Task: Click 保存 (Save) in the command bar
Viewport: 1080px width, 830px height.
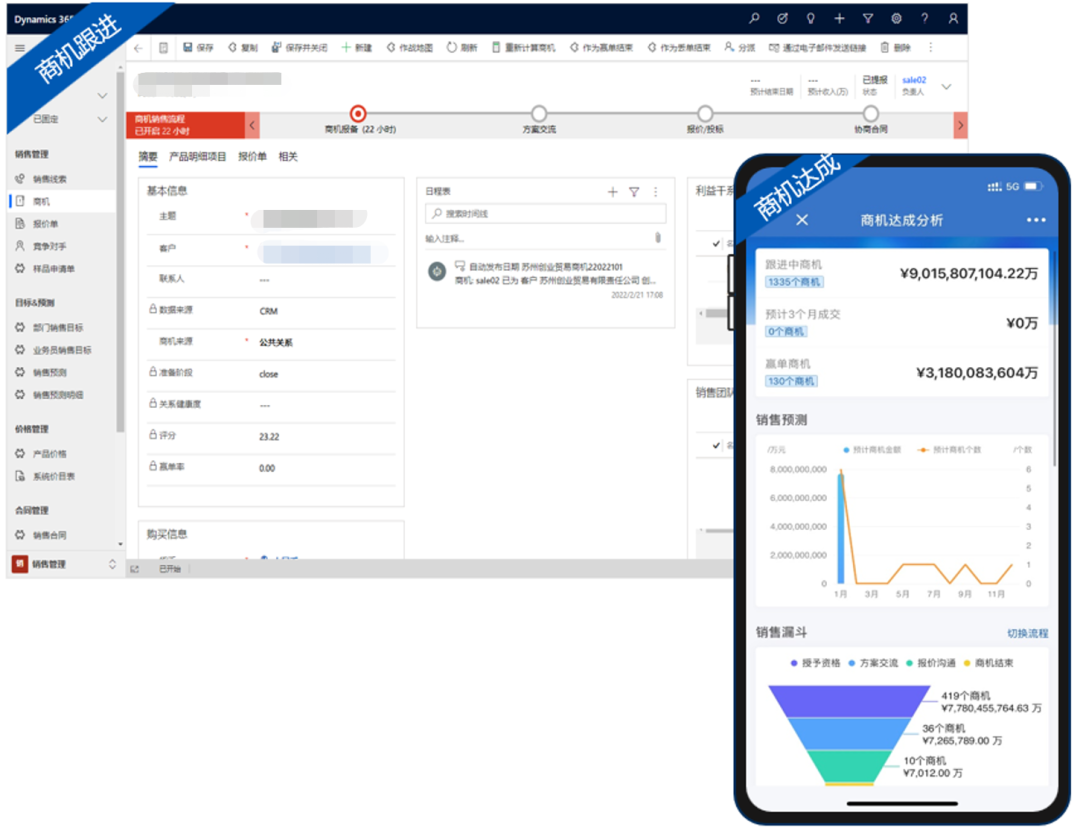Action: [x=198, y=48]
